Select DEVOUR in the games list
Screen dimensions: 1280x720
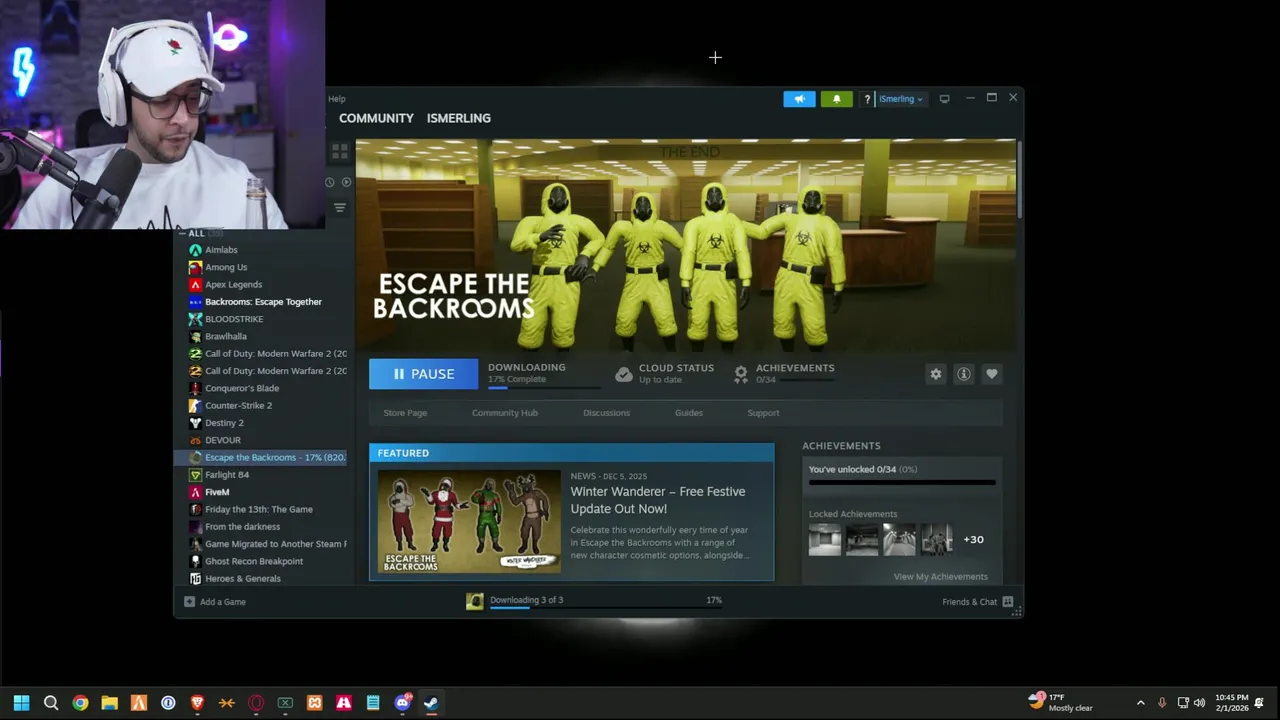point(223,440)
